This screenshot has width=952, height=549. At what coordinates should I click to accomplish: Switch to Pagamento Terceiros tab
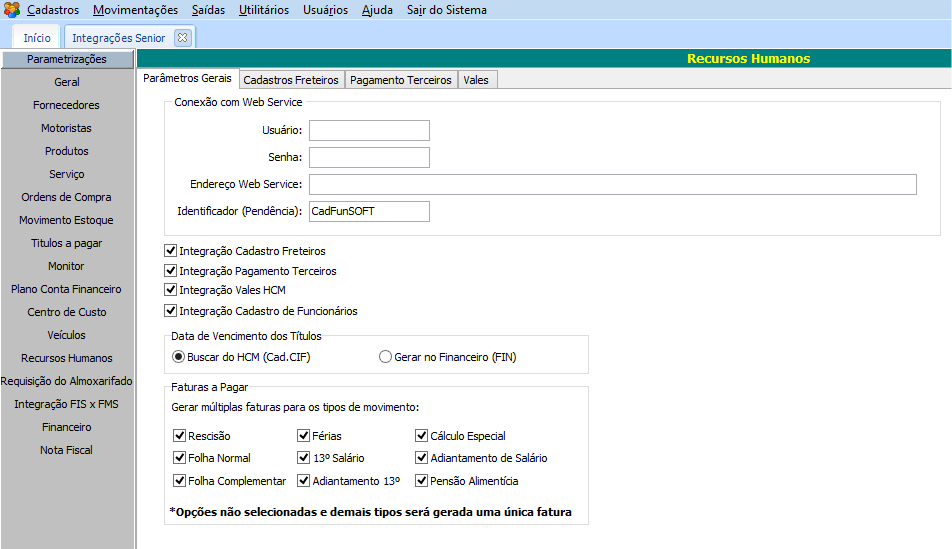pos(401,80)
